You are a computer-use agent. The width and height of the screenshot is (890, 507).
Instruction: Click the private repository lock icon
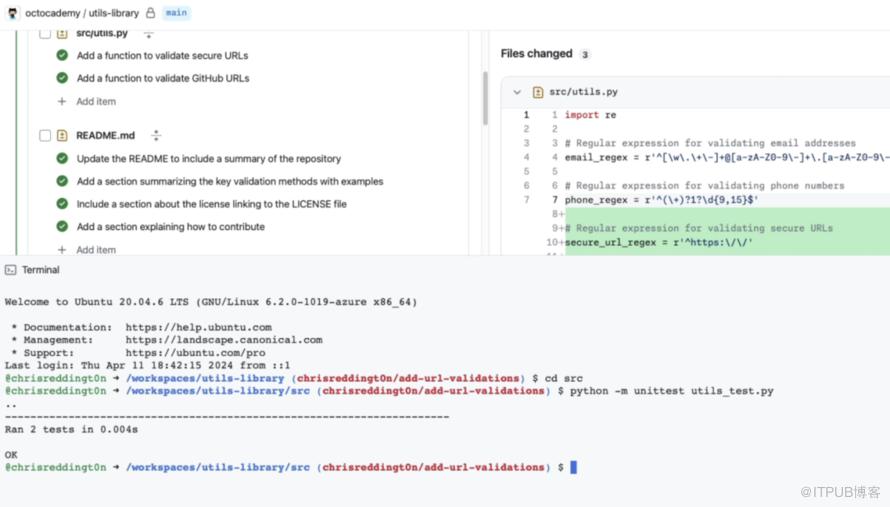150,13
